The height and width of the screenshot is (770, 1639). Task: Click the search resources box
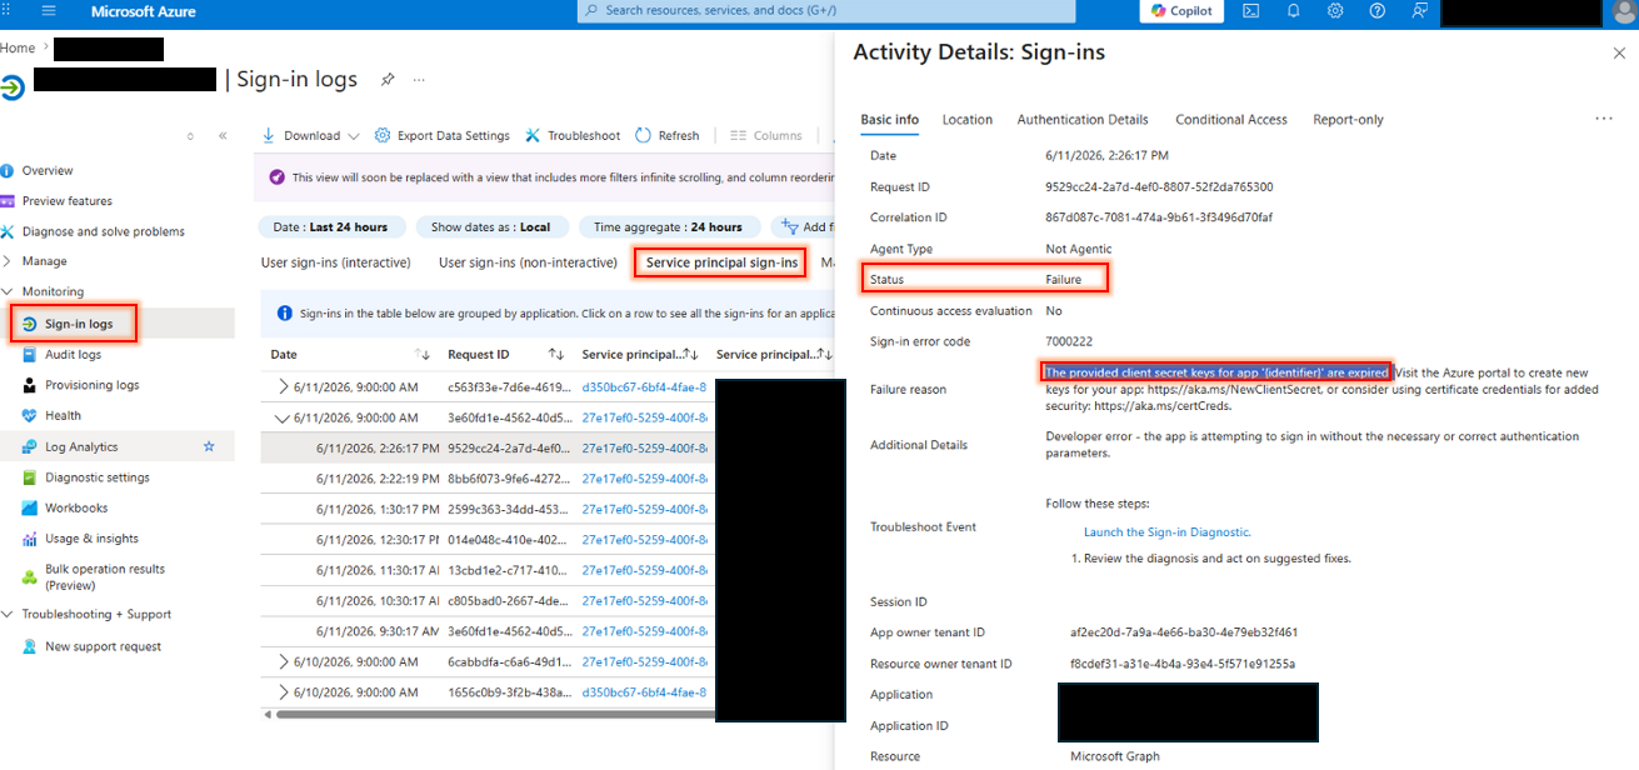coord(826,11)
